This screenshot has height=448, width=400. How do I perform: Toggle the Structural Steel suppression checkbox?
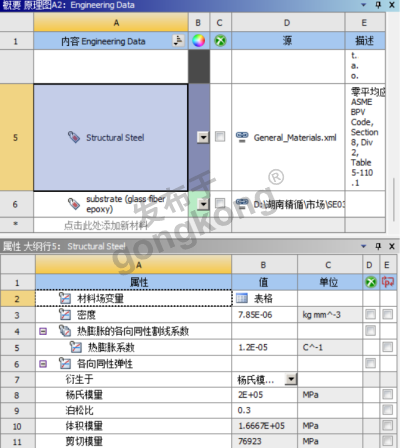pyautogui.click(x=220, y=136)
